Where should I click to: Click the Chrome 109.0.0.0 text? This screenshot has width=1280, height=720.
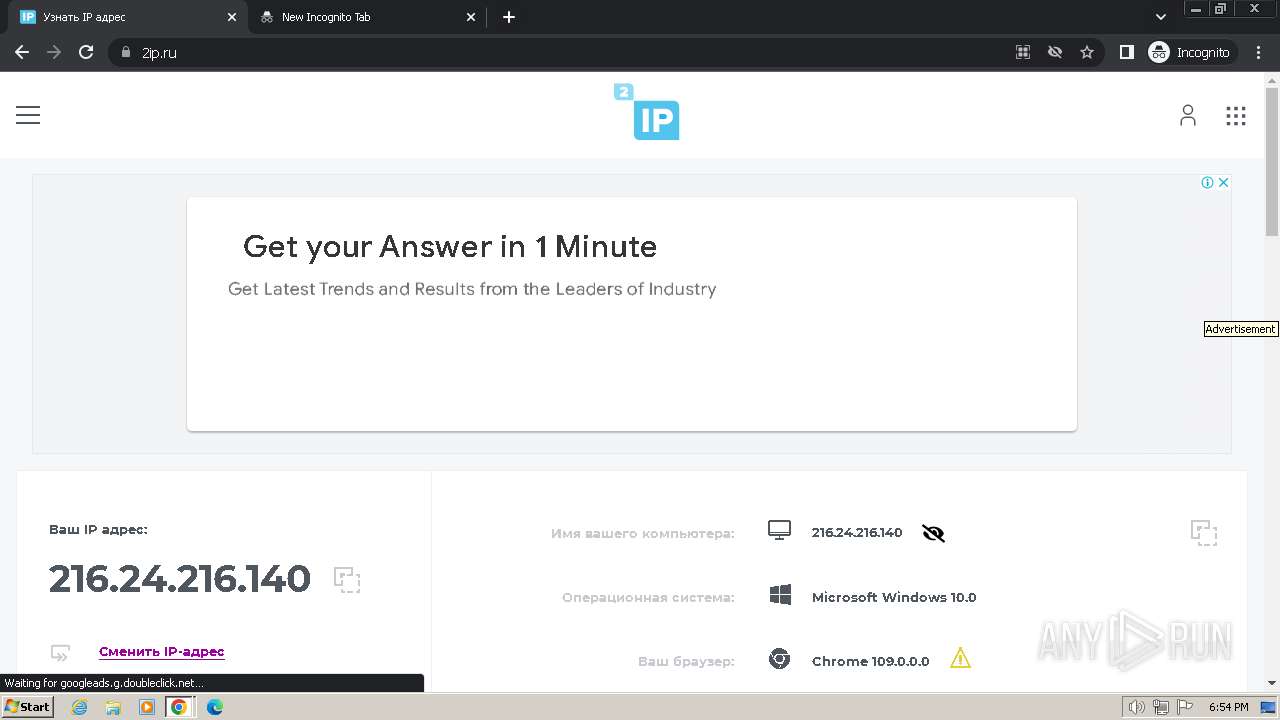point(870,661)
